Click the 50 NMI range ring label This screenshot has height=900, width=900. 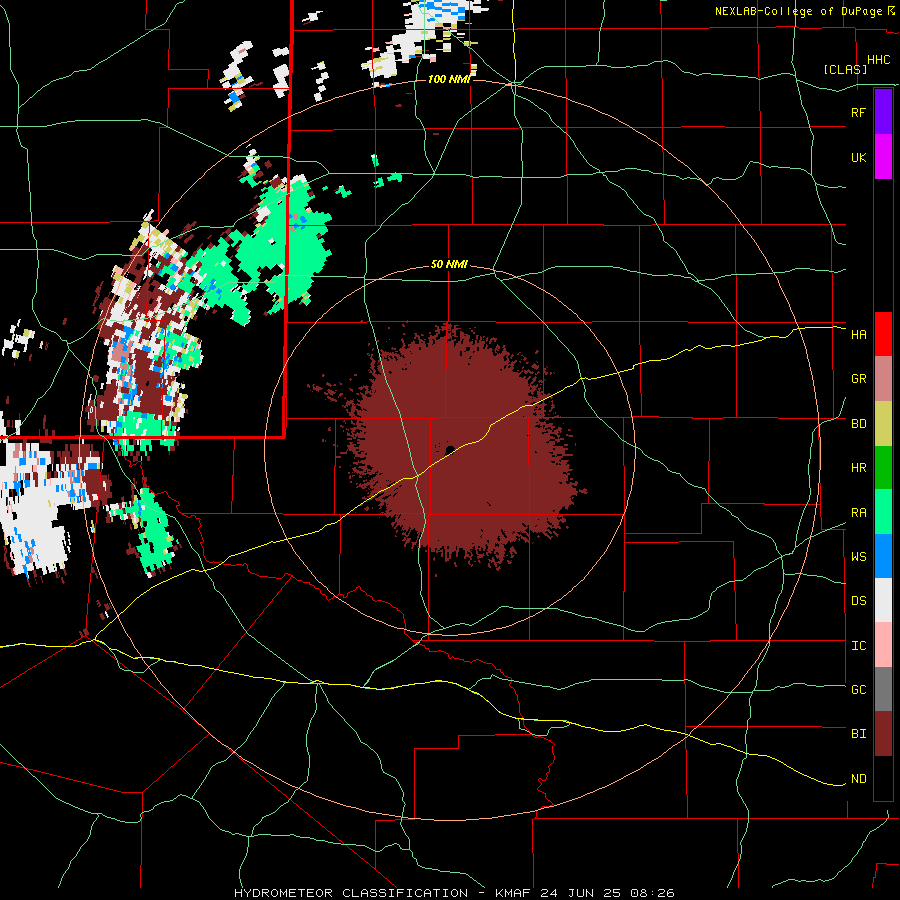click(x=449, y=264)
